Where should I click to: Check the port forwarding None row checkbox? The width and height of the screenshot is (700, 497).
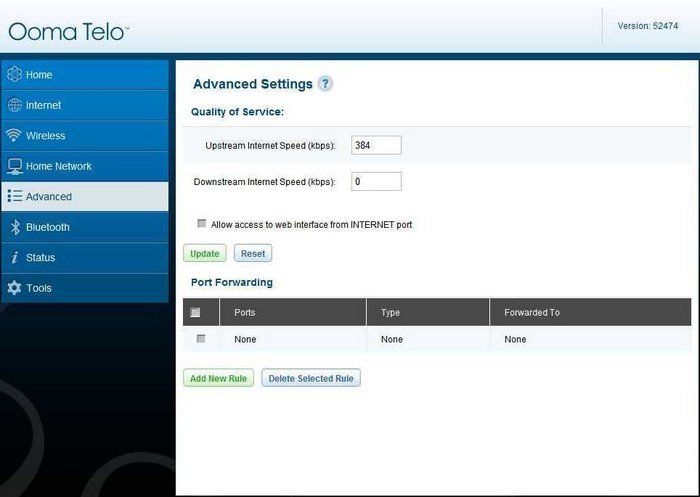pyautogui.click(x=201, y=338)
